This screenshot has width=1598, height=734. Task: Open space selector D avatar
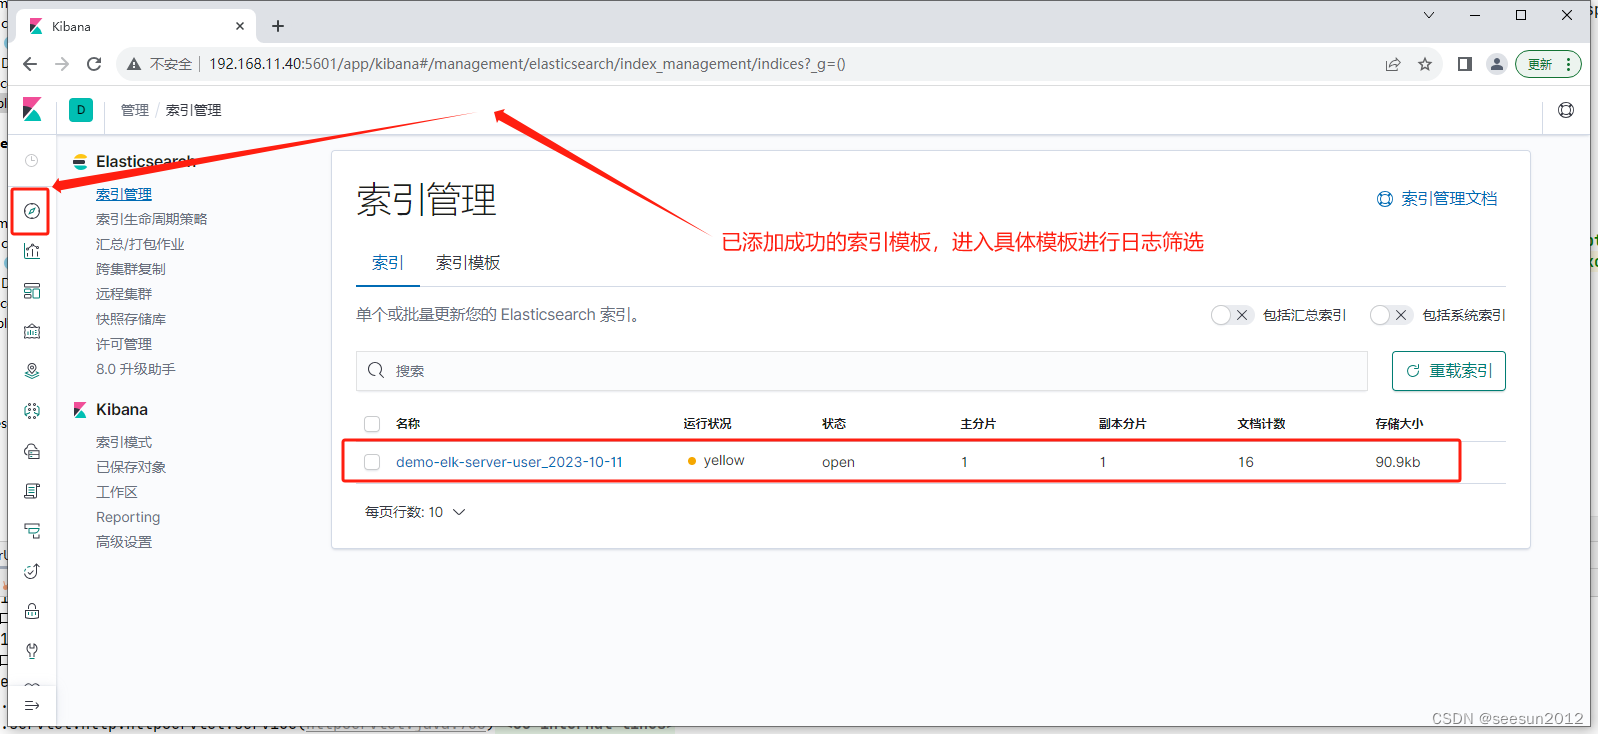coord(81,110)
